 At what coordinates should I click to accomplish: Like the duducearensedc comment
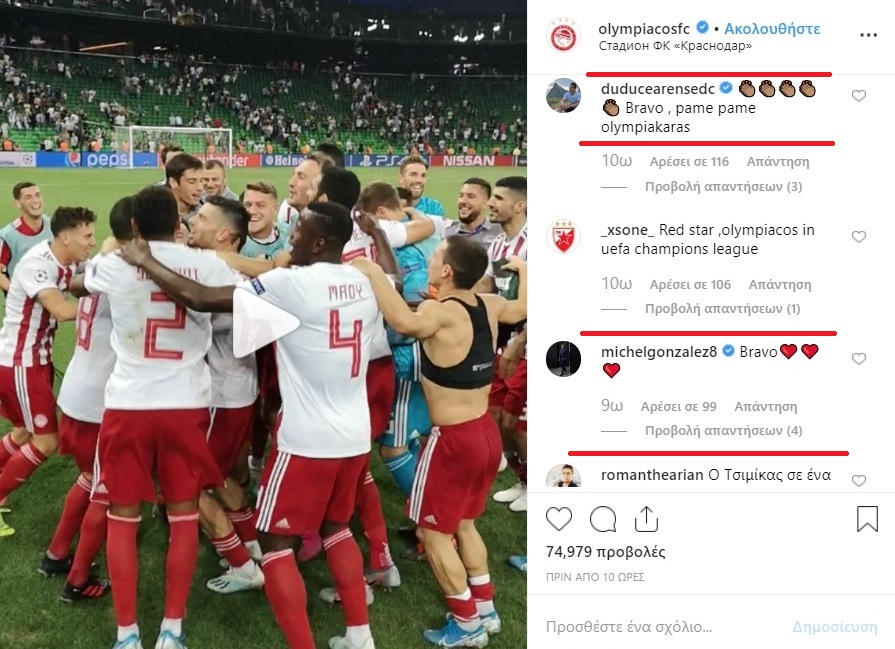tap(859, 96)
